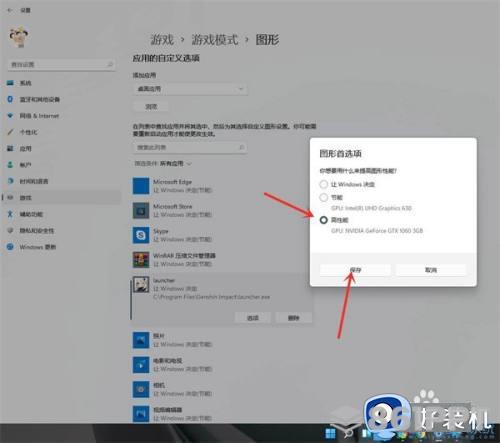Click the Microsoft Store app icon
This screenshot has width=500, height=443.
point(141,211)
